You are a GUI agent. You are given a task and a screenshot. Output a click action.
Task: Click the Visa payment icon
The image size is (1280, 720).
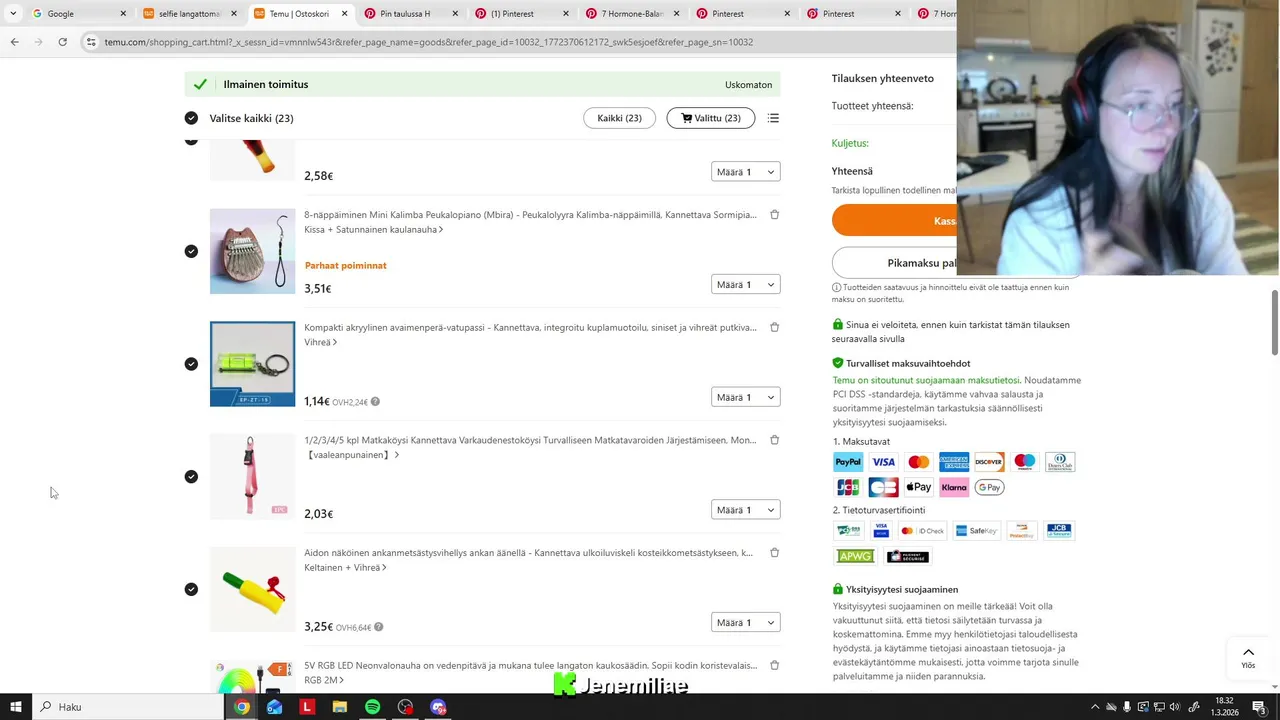(883, 462)
